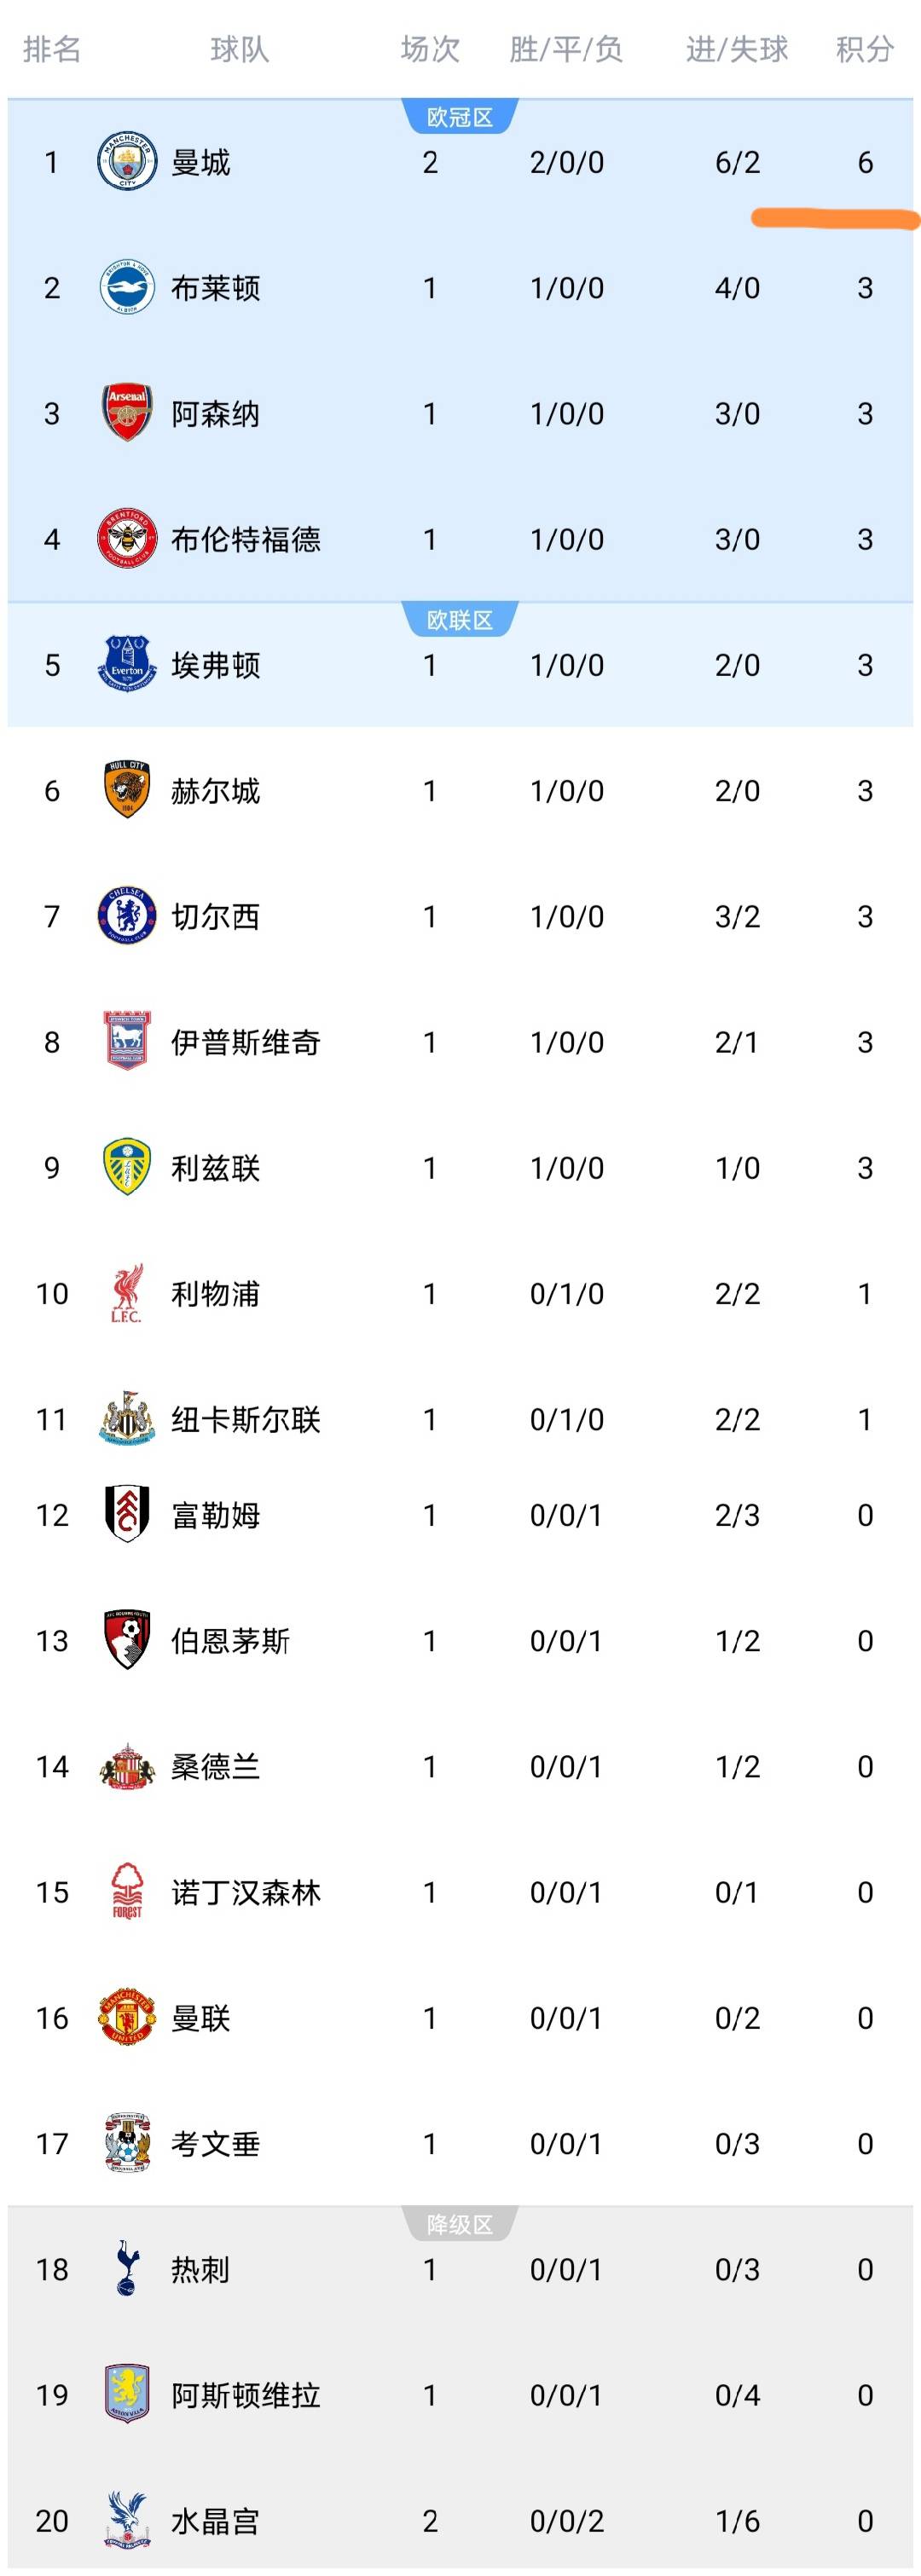Open the Aston Villa crest
Image resolution: width=921 pixels, height=2576 pixels.
pos(127,2394)
